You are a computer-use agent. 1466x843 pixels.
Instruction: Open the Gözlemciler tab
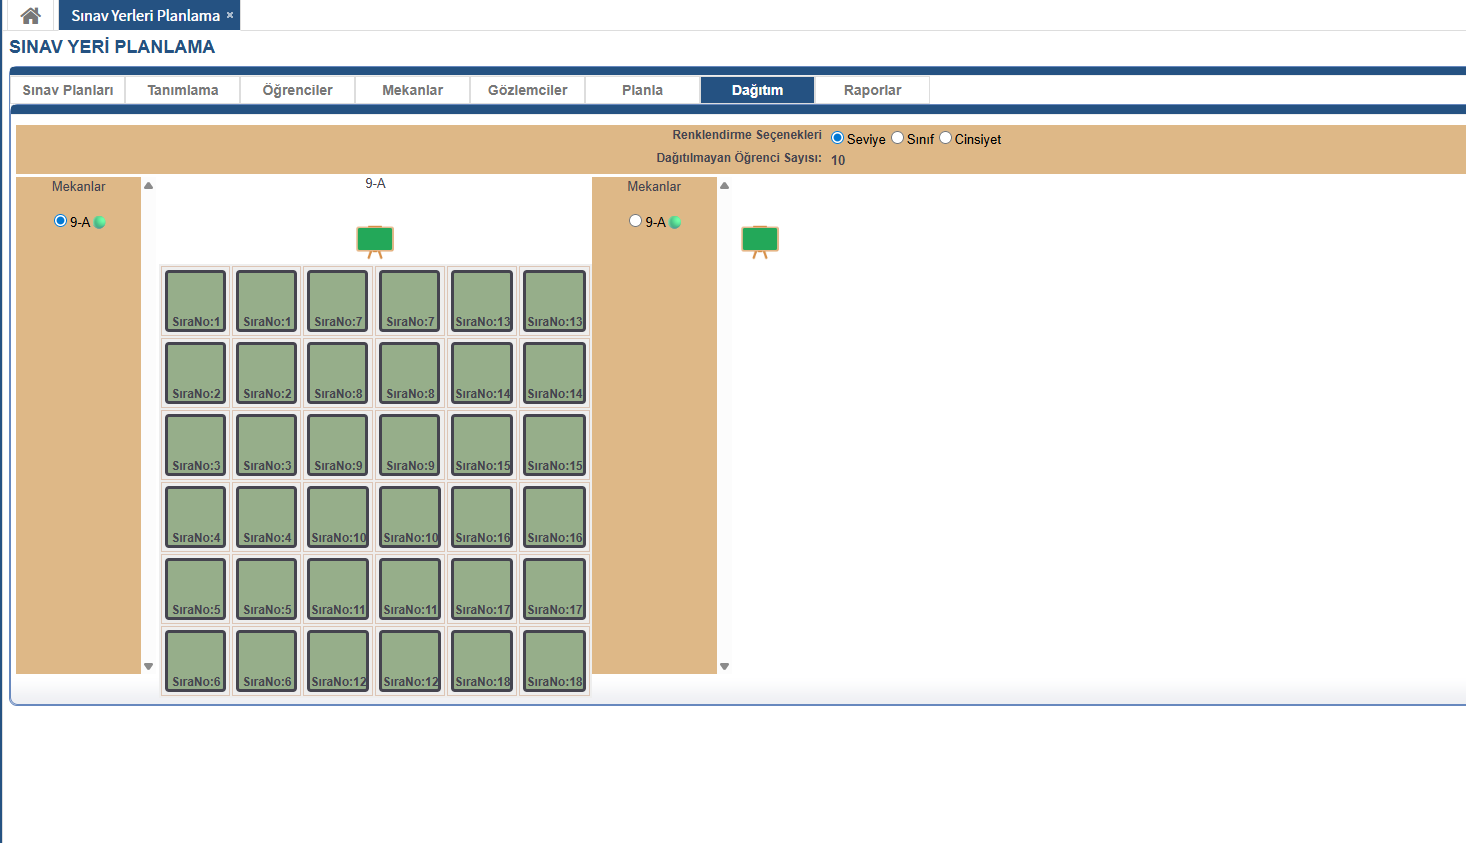point(527,90)
